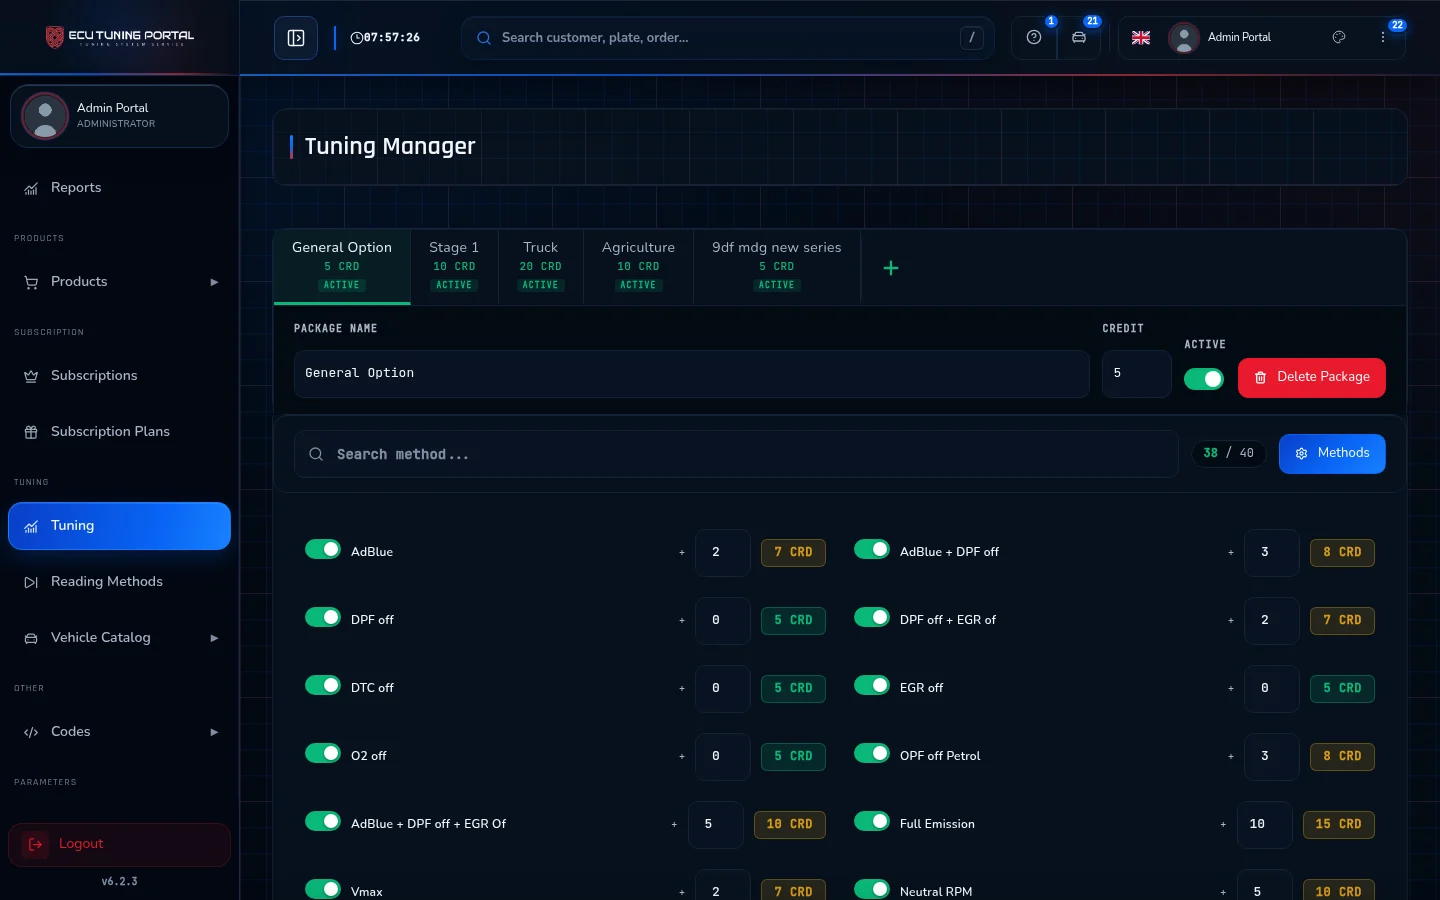Click the global customer search box

728,38
